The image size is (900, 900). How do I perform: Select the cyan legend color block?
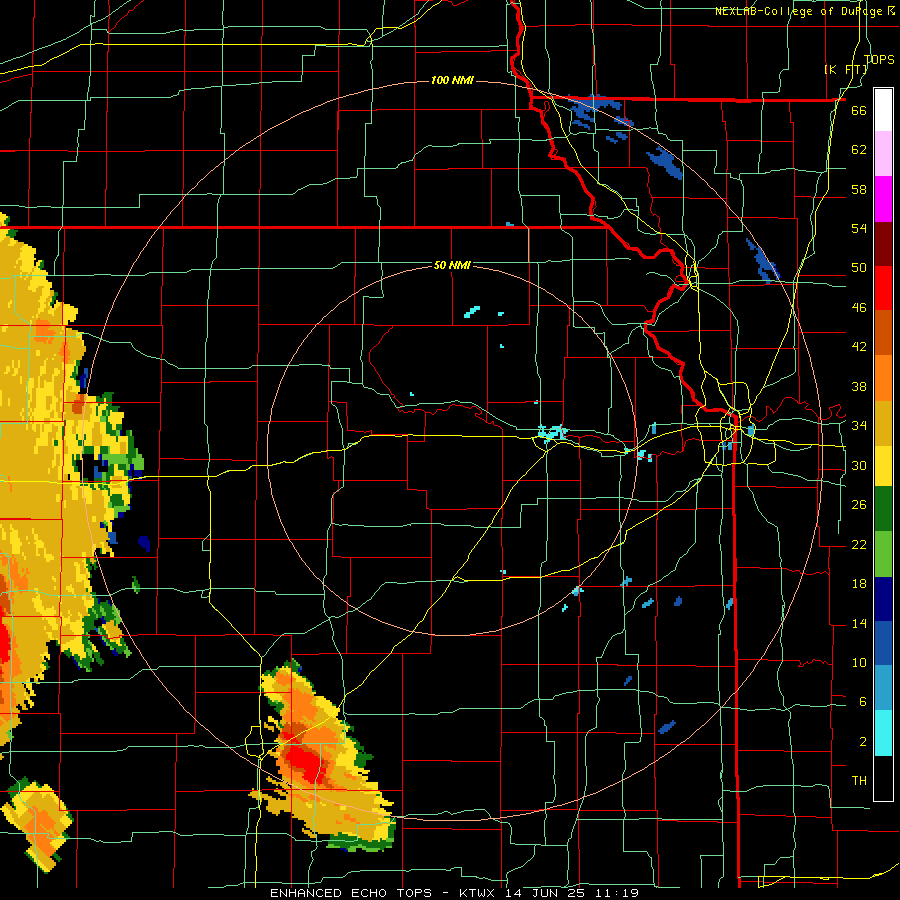883,733
